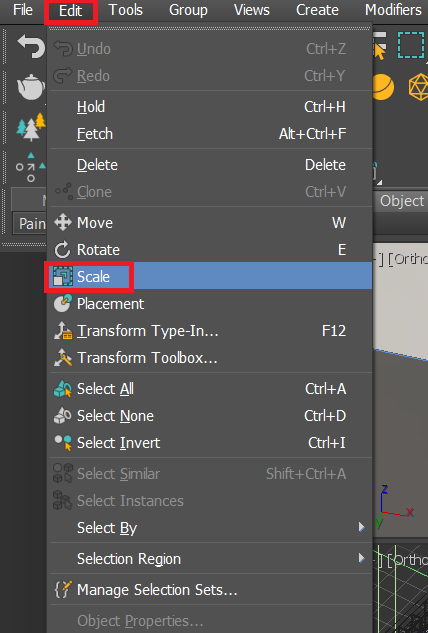Viewport: 428px width, 633px height.
Task: Click the Select Invert icon
Action: (x=63, y=443)
